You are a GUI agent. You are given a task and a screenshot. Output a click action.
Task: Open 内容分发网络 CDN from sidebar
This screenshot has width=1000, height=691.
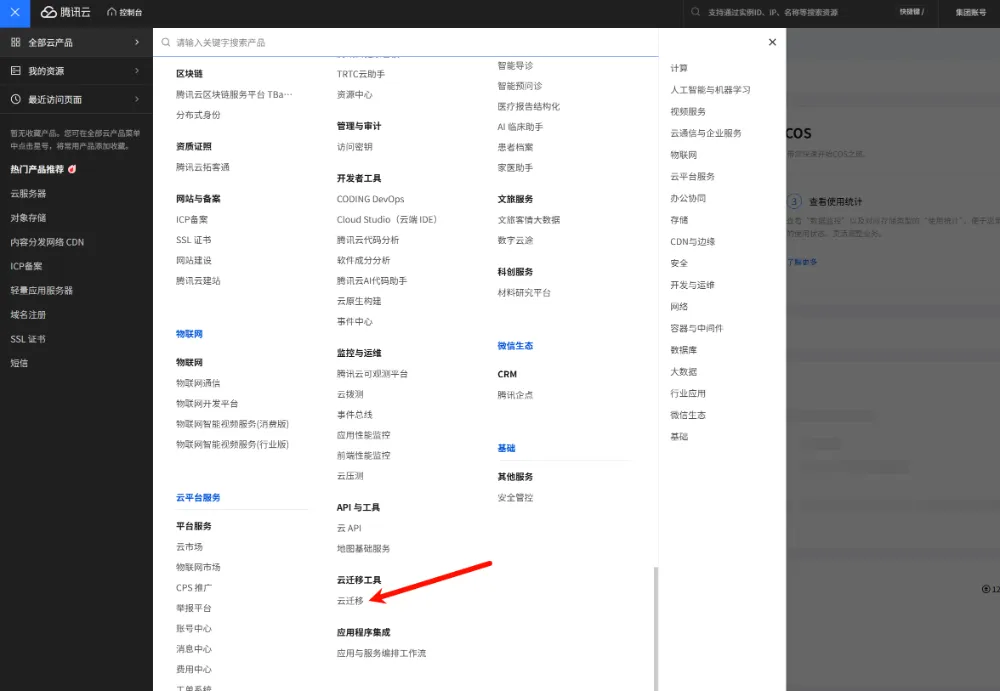47,242
